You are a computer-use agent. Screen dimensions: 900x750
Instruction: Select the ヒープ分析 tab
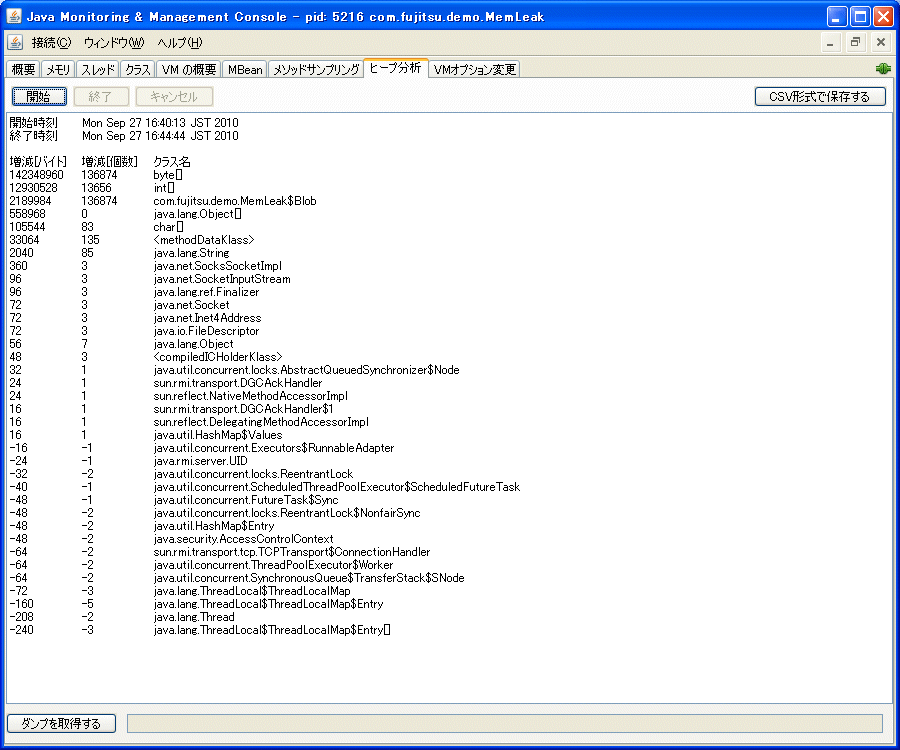tap(395, 68)
